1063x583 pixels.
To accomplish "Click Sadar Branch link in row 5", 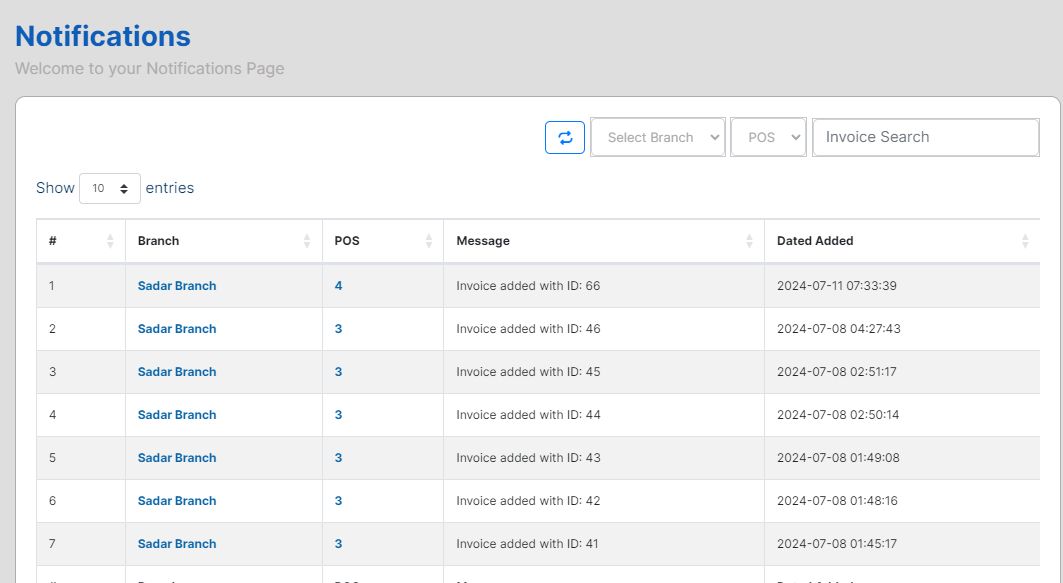I will click(177, 458).
